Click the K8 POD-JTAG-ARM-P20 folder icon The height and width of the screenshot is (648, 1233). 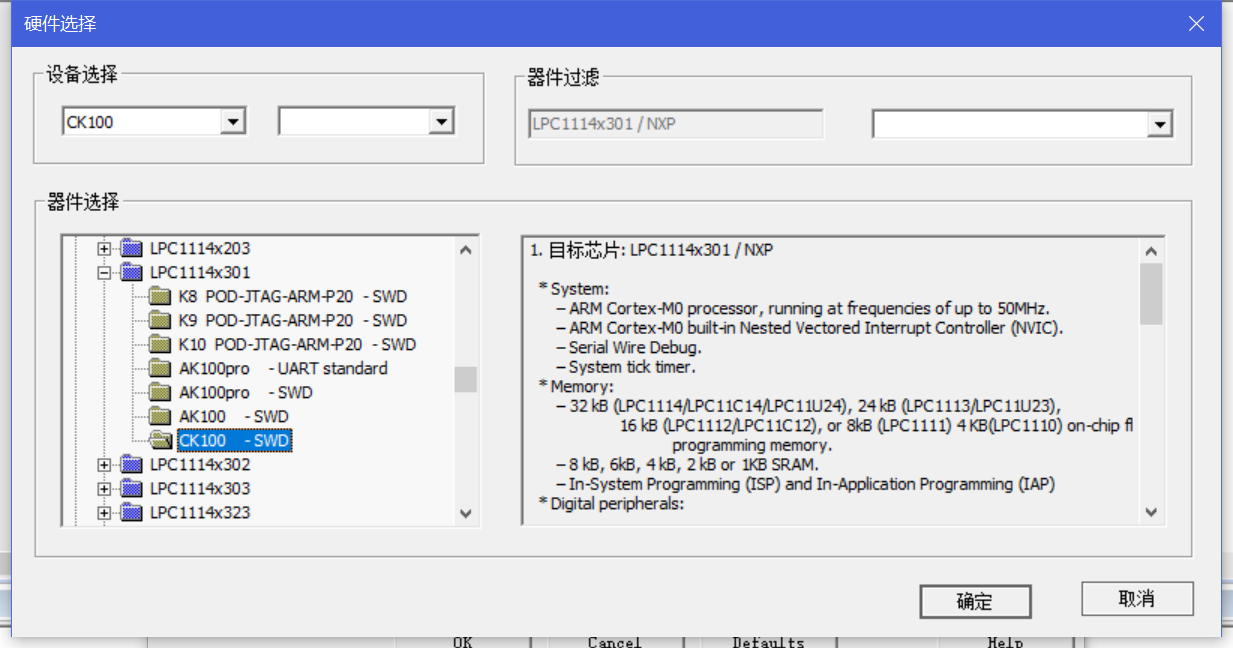tap(161, 296)
